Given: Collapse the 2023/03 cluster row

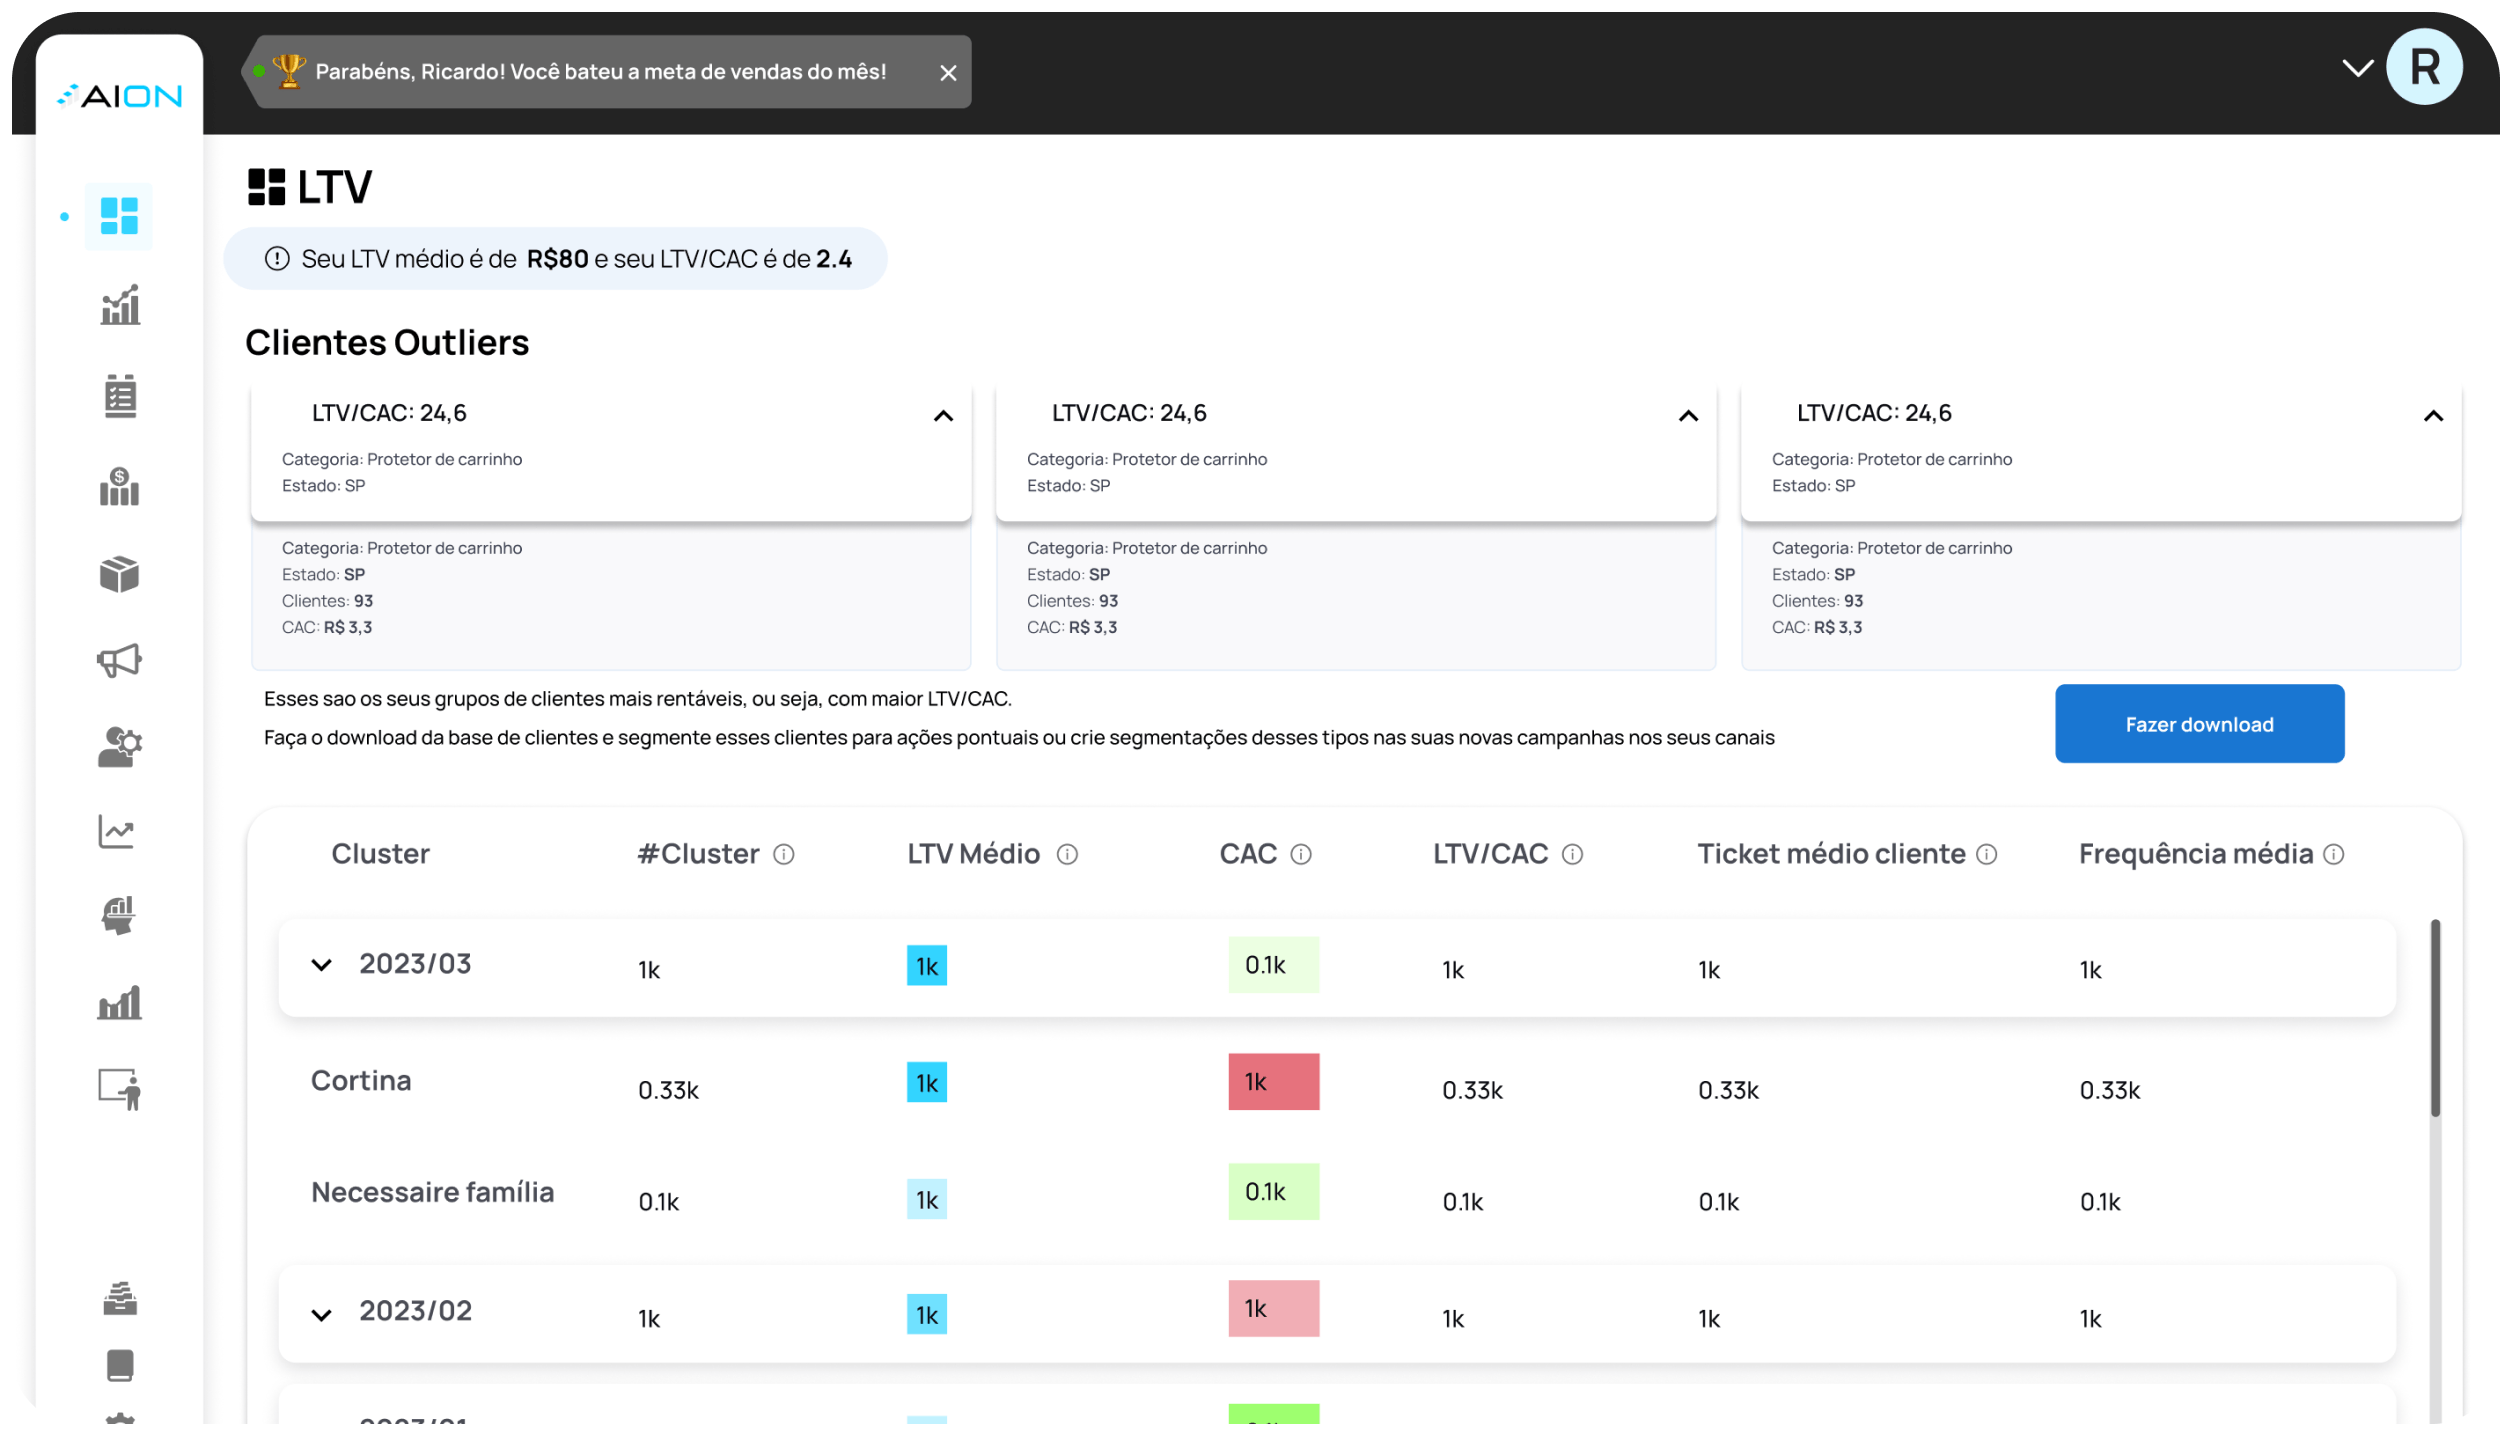Looking at the screenshot, I should click(x=321, y=965).
